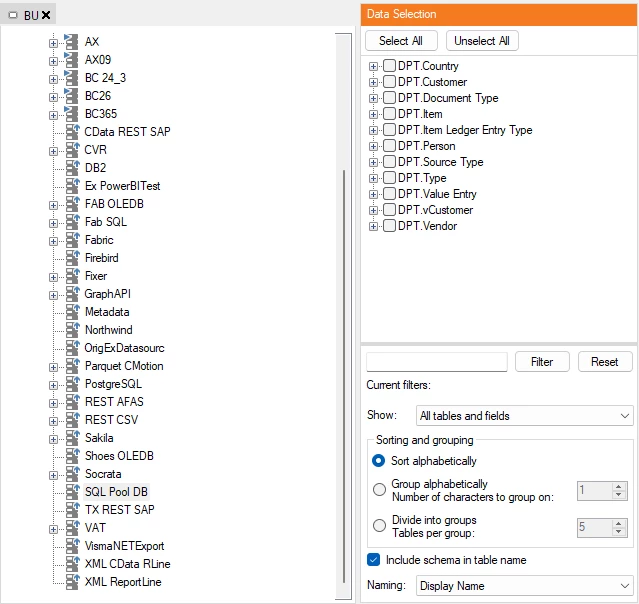Image resolution: width=639 pixels, height=604 pixels.
Task: Click the BC26 data source icon
Action: [71, 95]
